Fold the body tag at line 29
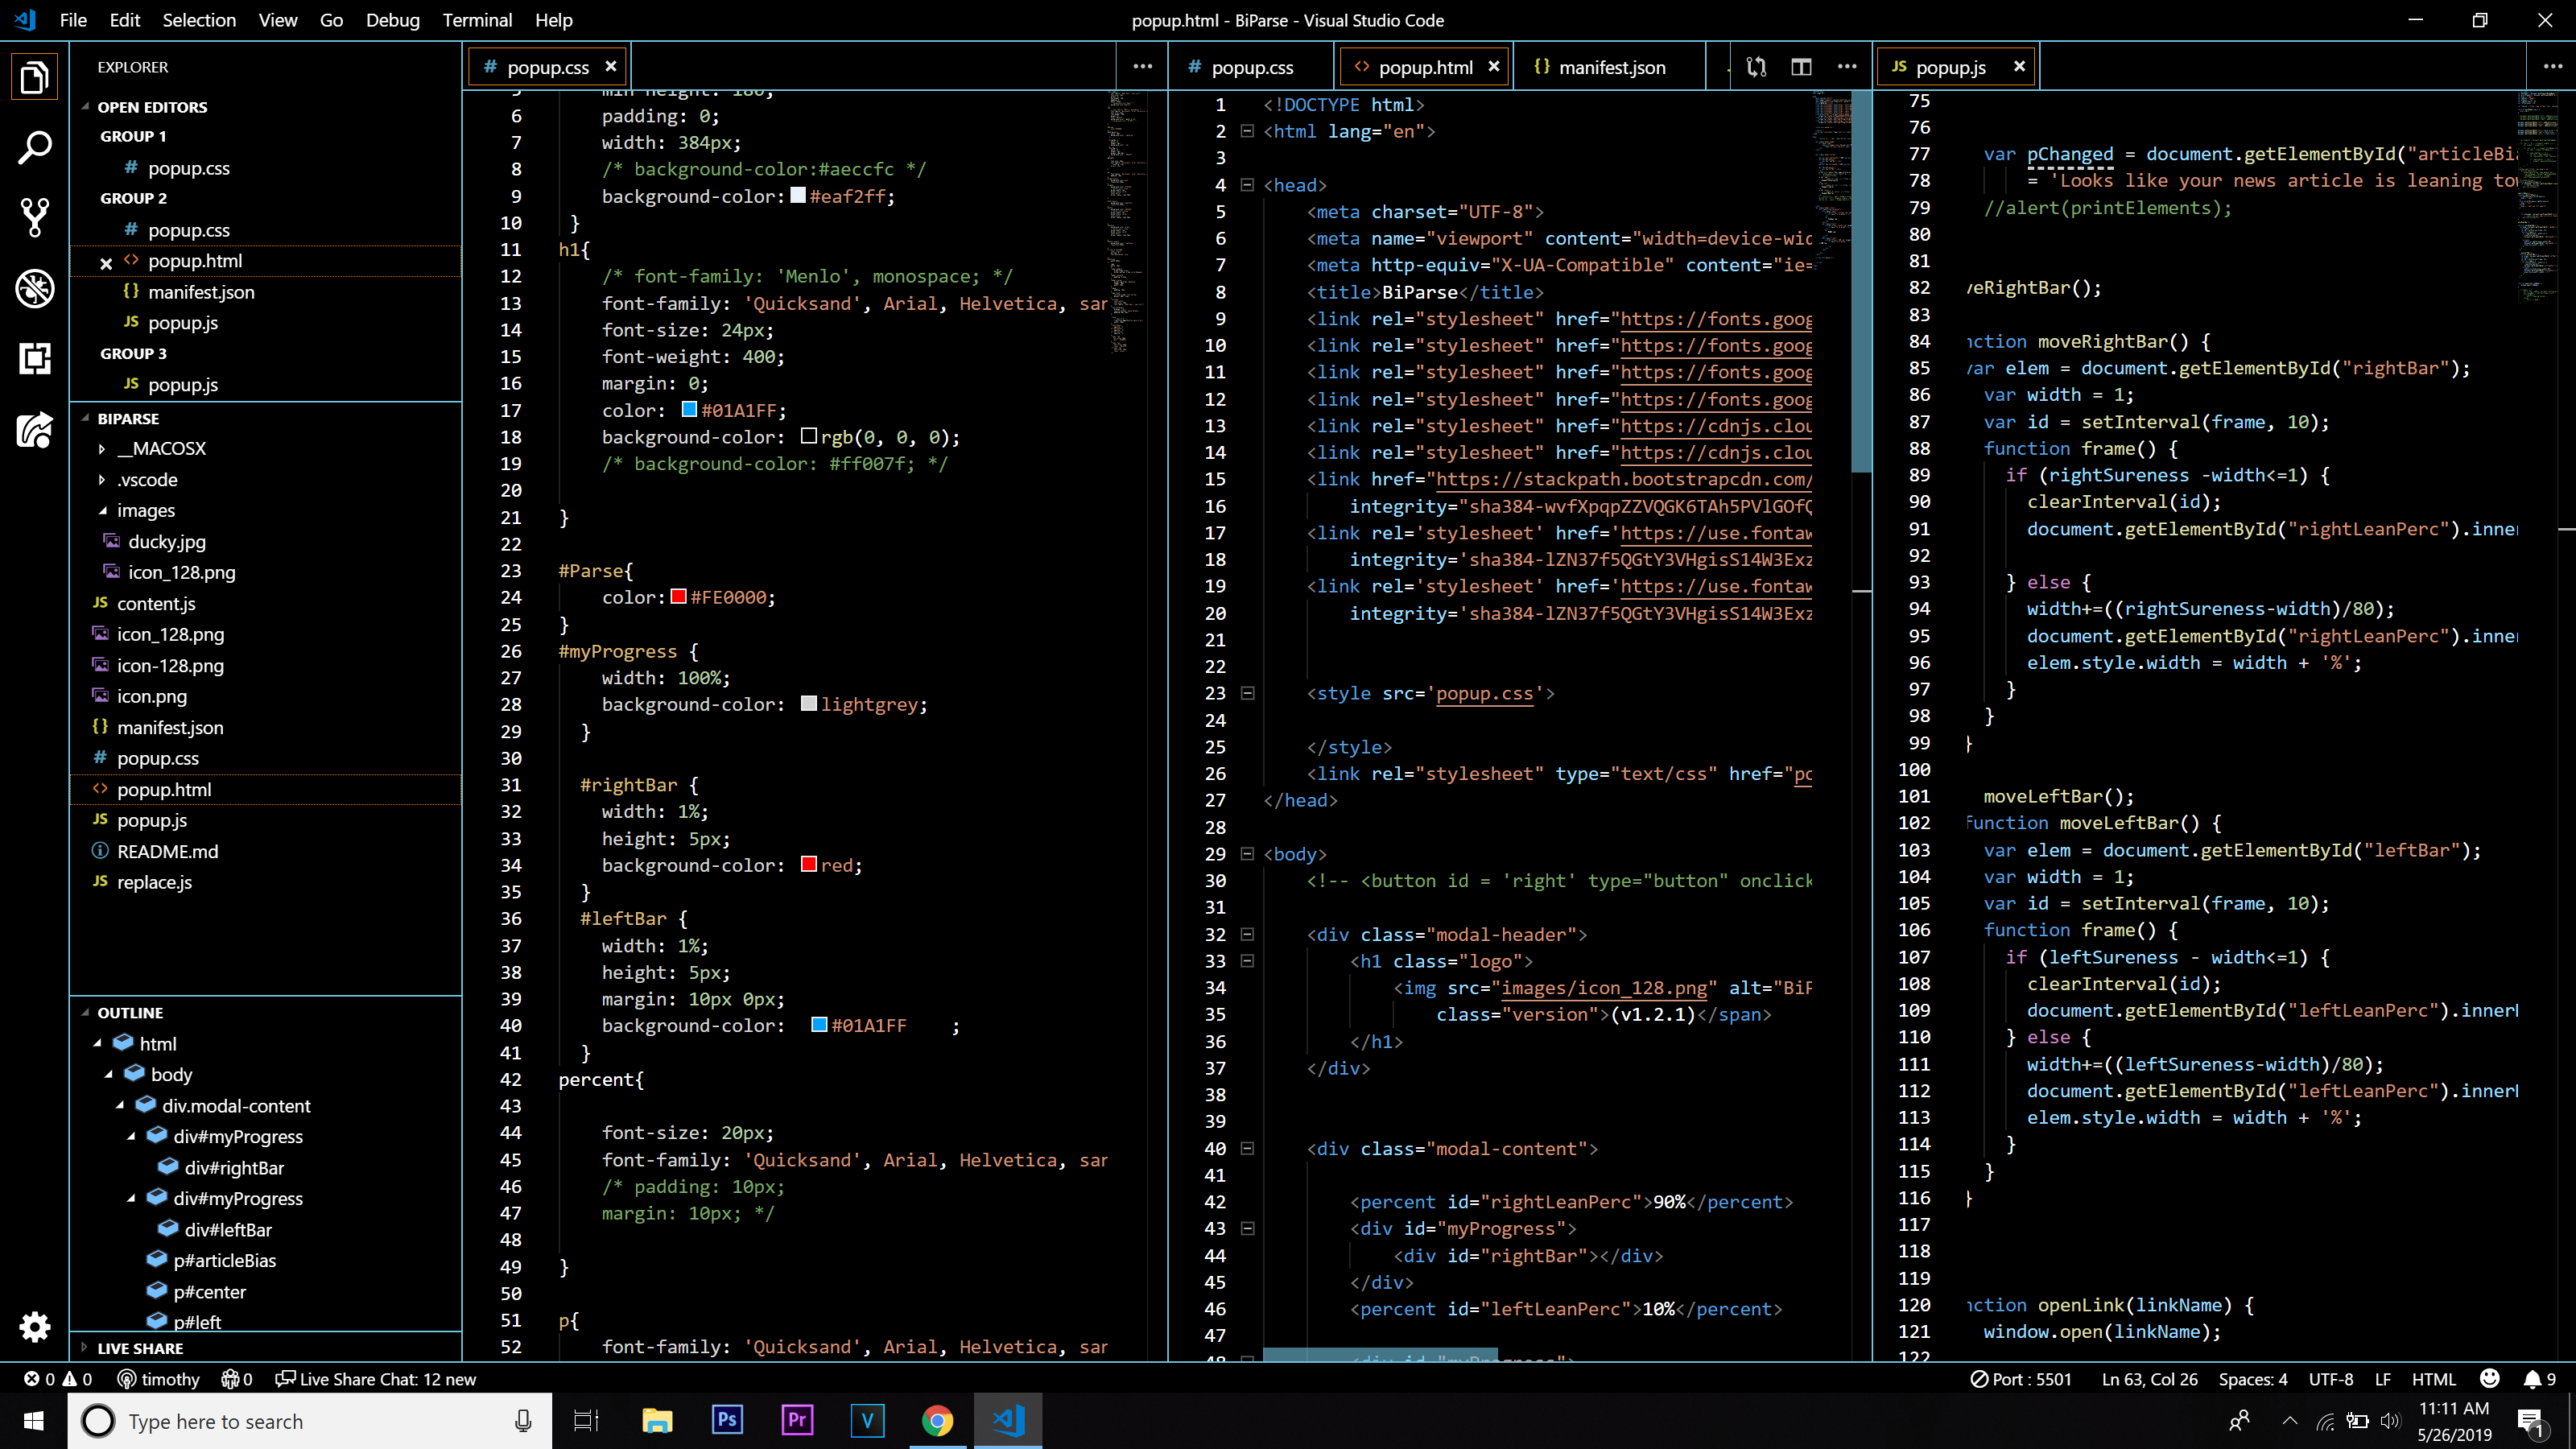This screenshot has height=1449, width=2576. [x=1247, y=854]
